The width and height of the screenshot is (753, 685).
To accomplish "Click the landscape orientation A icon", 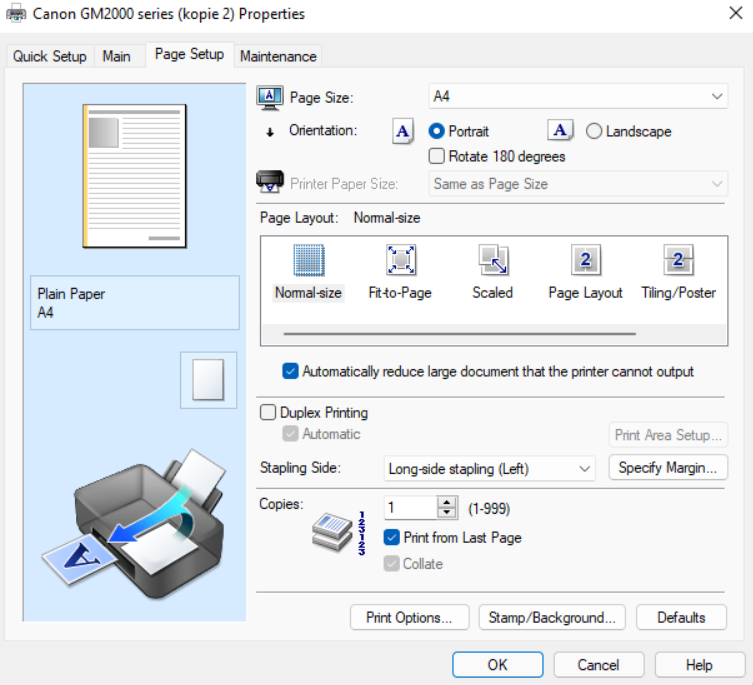I will [x=560, y=130].
